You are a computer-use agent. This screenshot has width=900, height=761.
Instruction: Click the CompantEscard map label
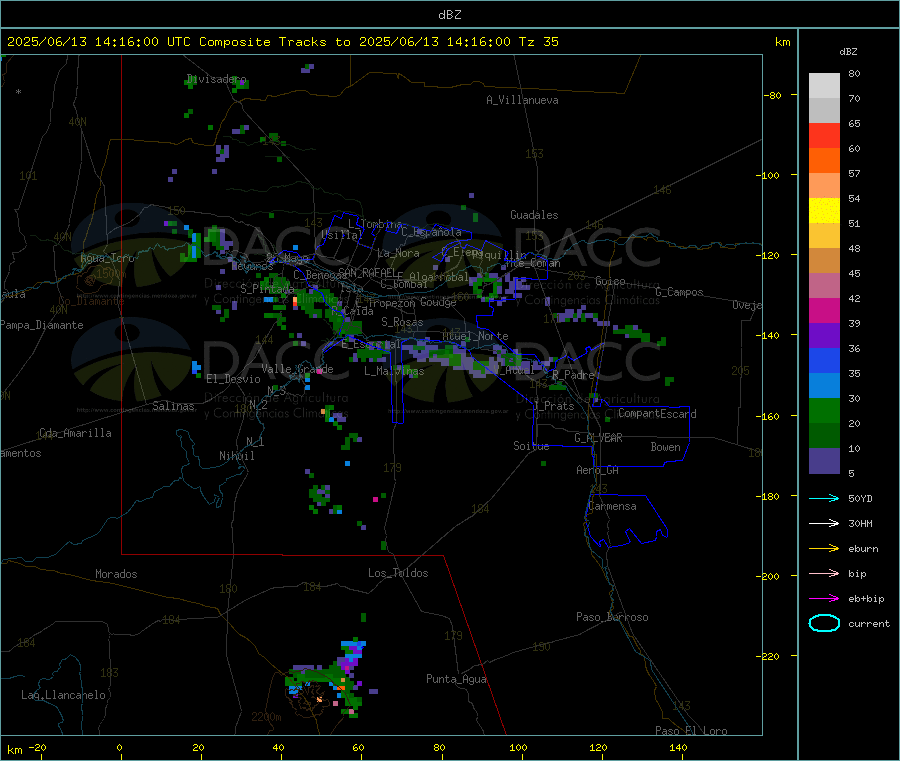tap(657, 414)
